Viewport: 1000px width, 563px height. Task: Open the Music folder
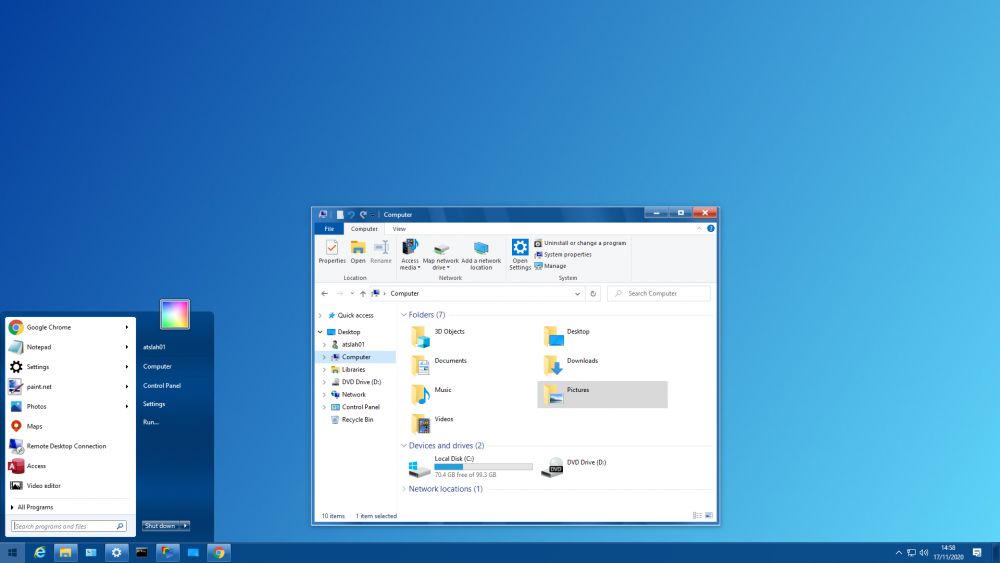click(421, 394)
